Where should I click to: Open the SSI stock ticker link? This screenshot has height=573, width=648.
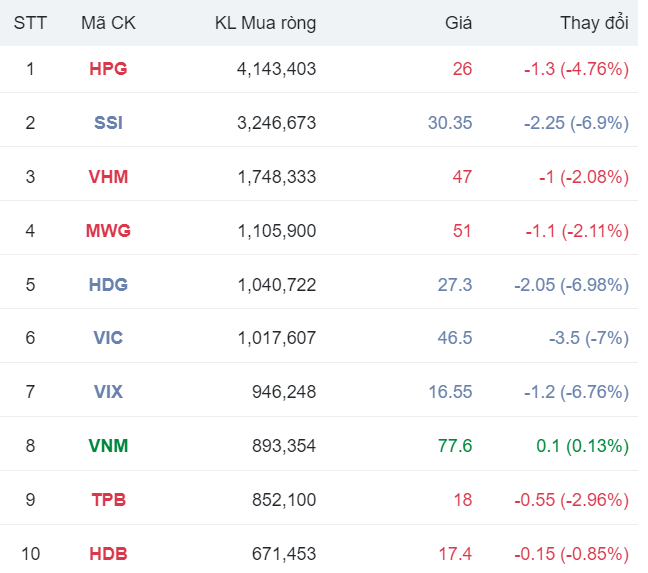click(108, 123)
